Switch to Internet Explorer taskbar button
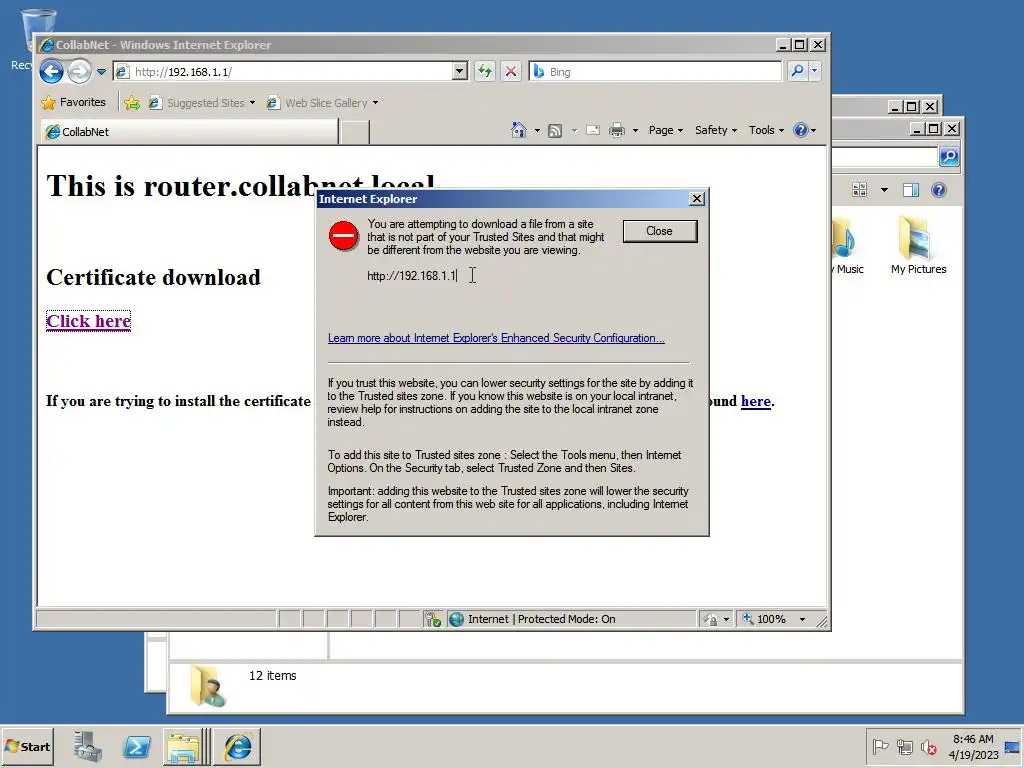 [x=237, y=746]
